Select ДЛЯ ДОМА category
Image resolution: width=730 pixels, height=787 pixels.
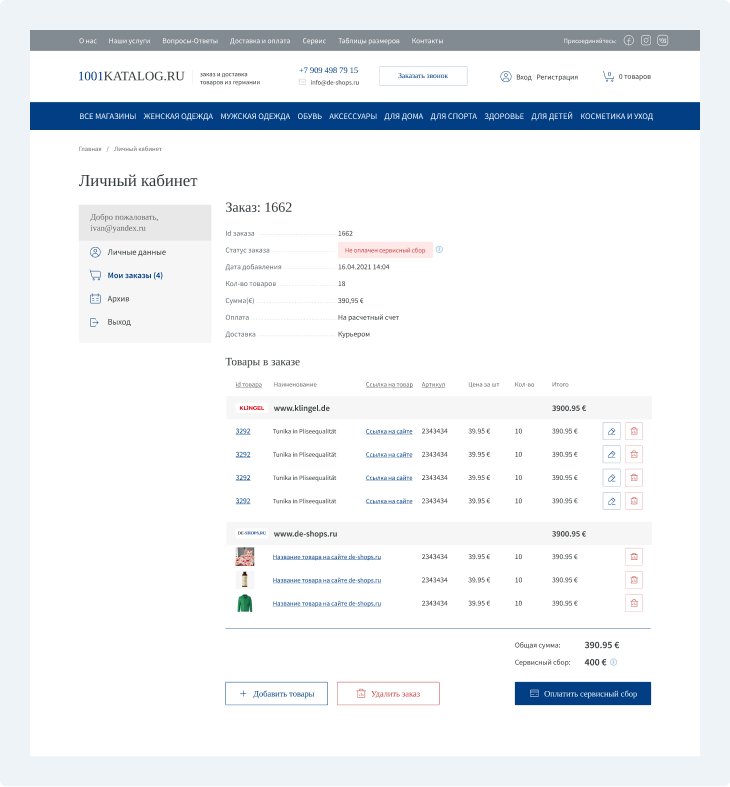point(404,116)
